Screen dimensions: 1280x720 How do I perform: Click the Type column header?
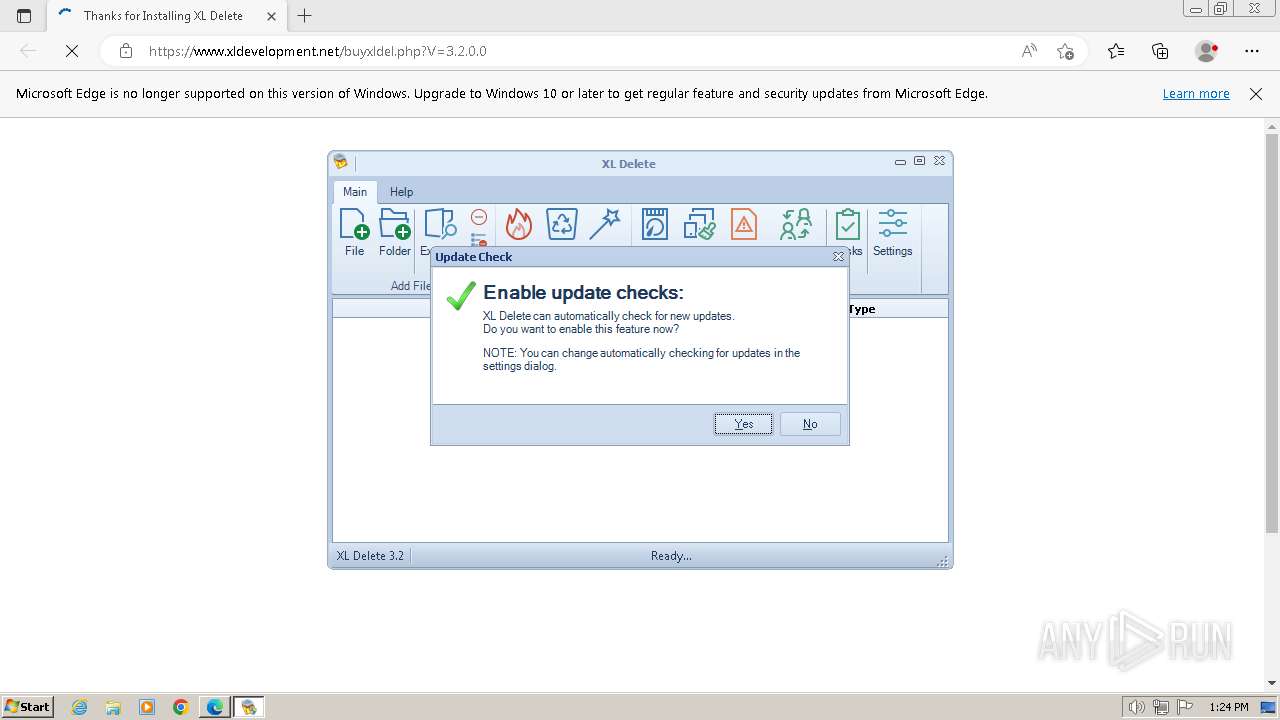[862, 309]
